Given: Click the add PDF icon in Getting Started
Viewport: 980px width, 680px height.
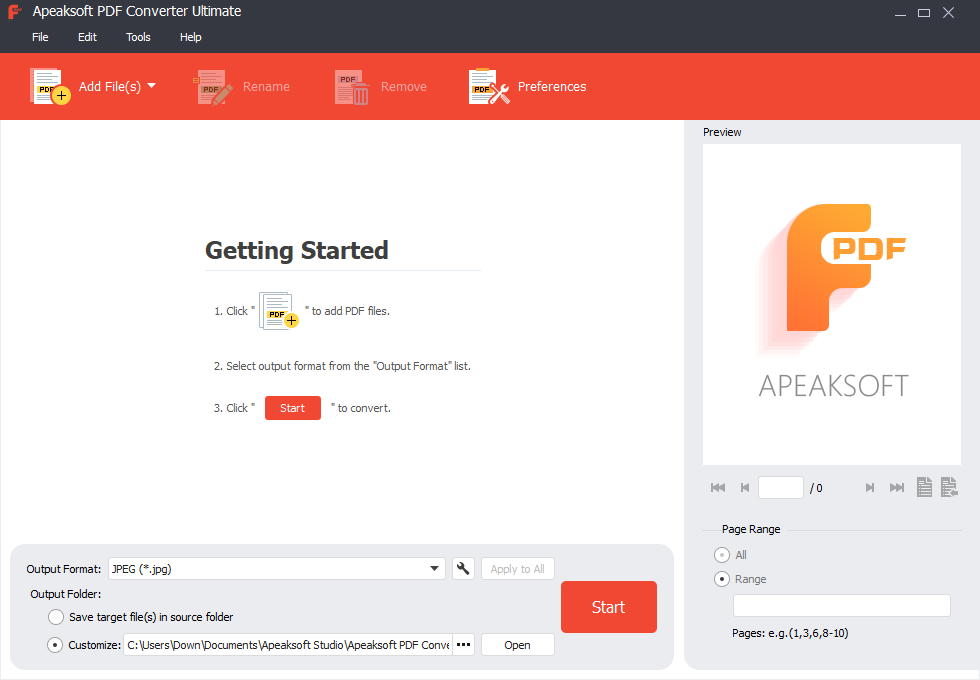Looking at the screenshot, I should click(279, 311).
